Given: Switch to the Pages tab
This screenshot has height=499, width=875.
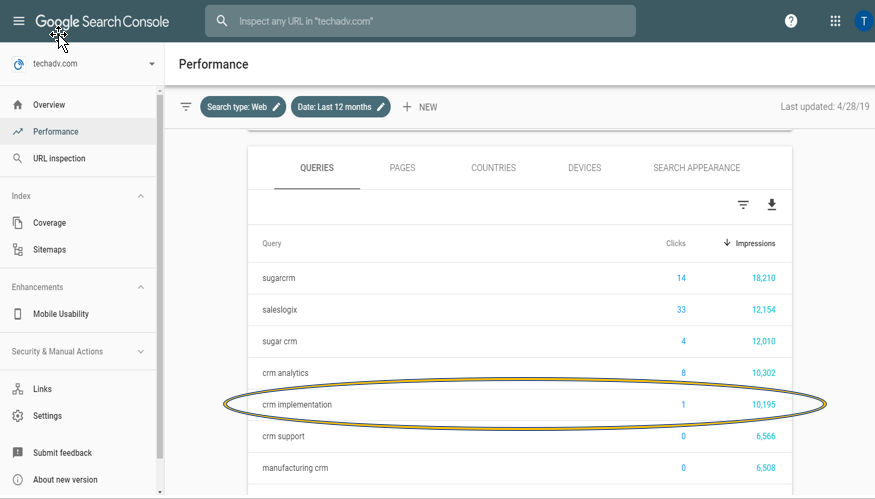Looking at the screenshot, I should tap(402, 168).
